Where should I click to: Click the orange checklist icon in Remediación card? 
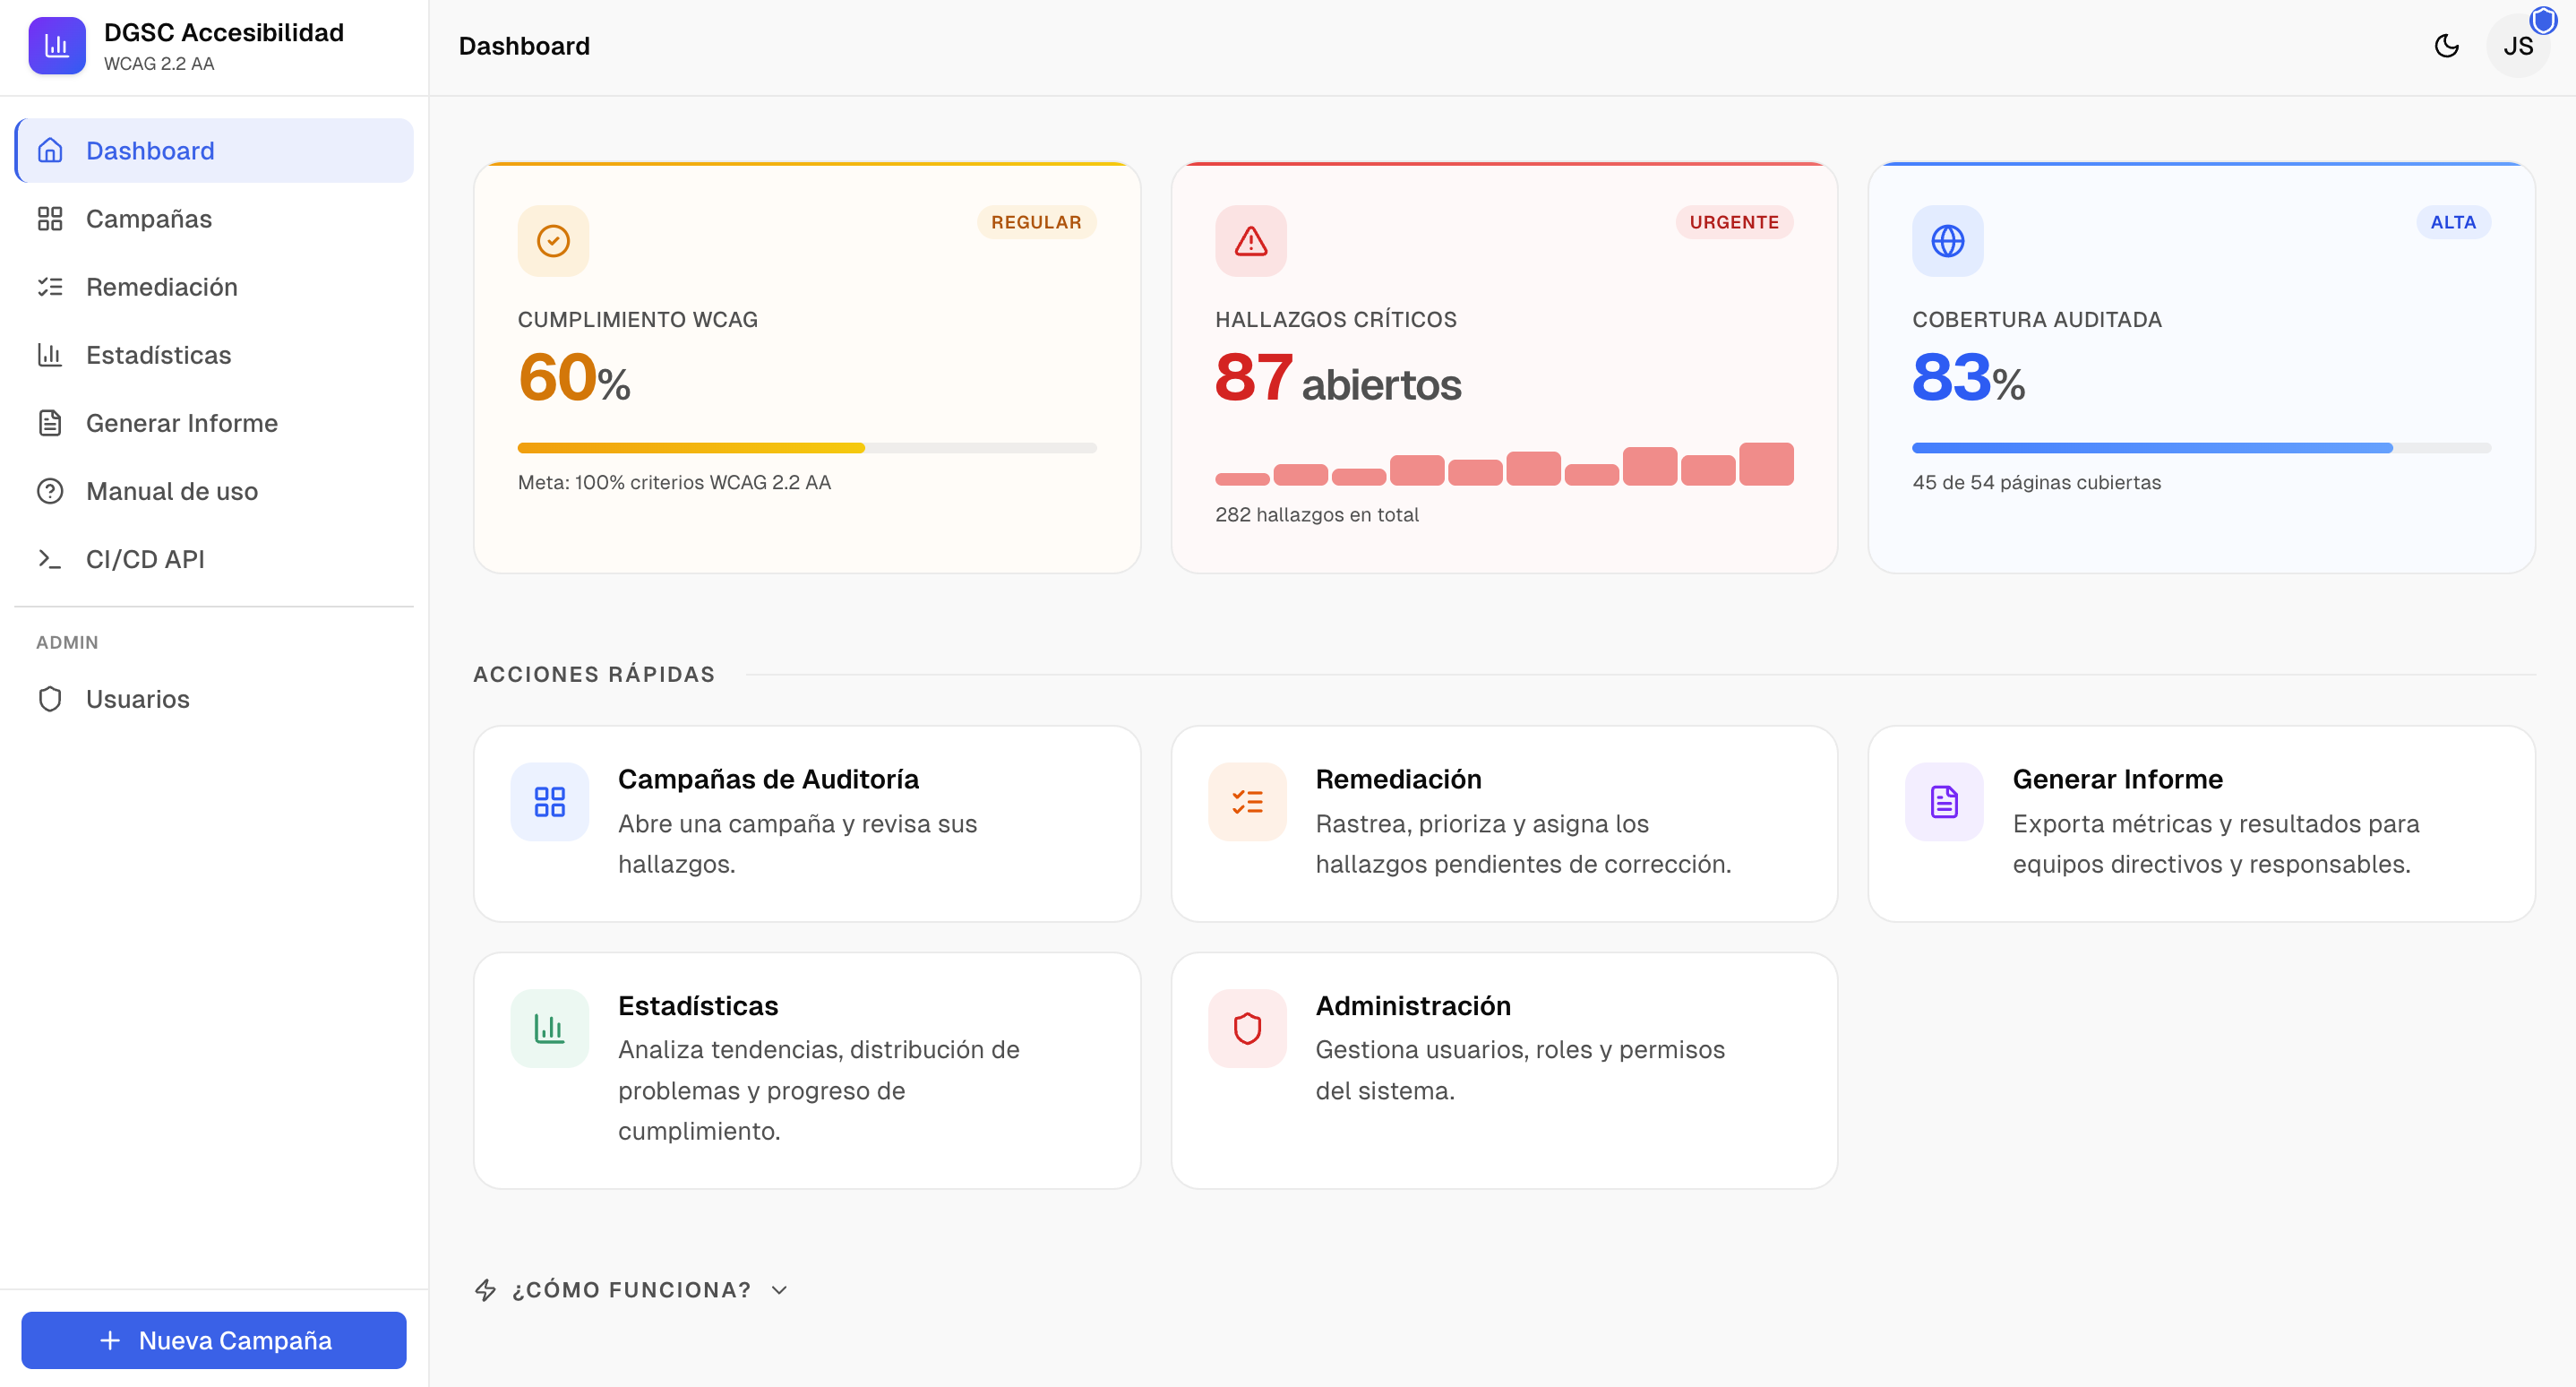[x=1247, y=802]
